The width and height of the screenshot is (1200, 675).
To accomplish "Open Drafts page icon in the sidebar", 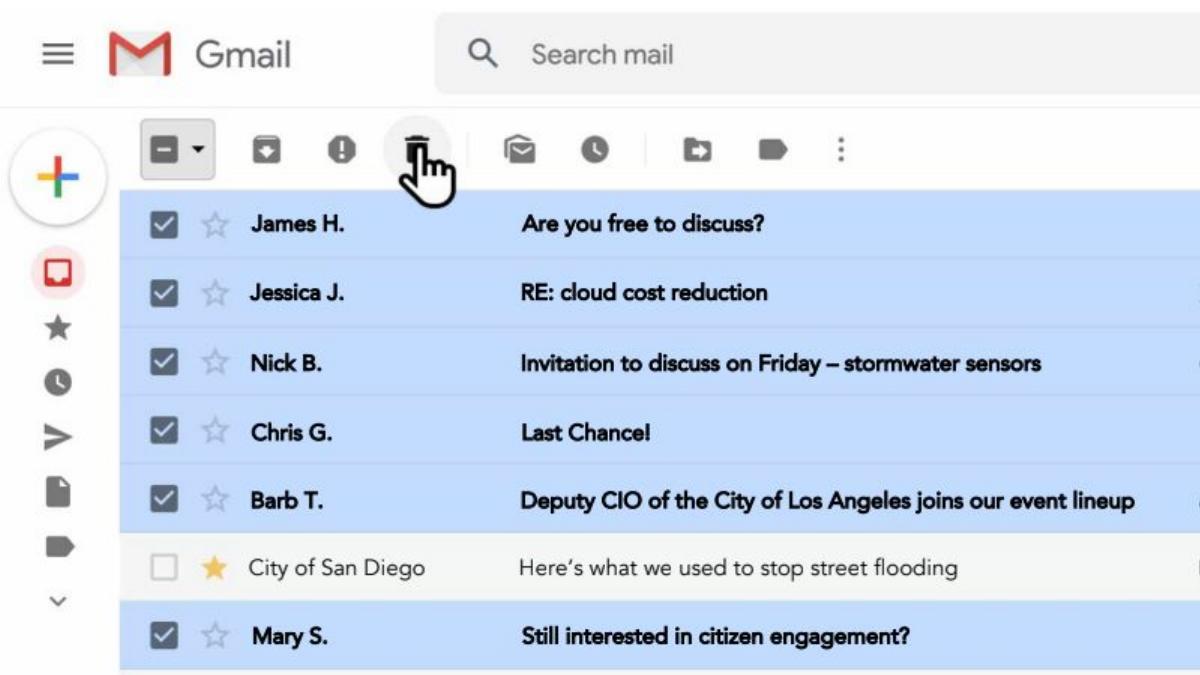I will (x=58, y=492).
